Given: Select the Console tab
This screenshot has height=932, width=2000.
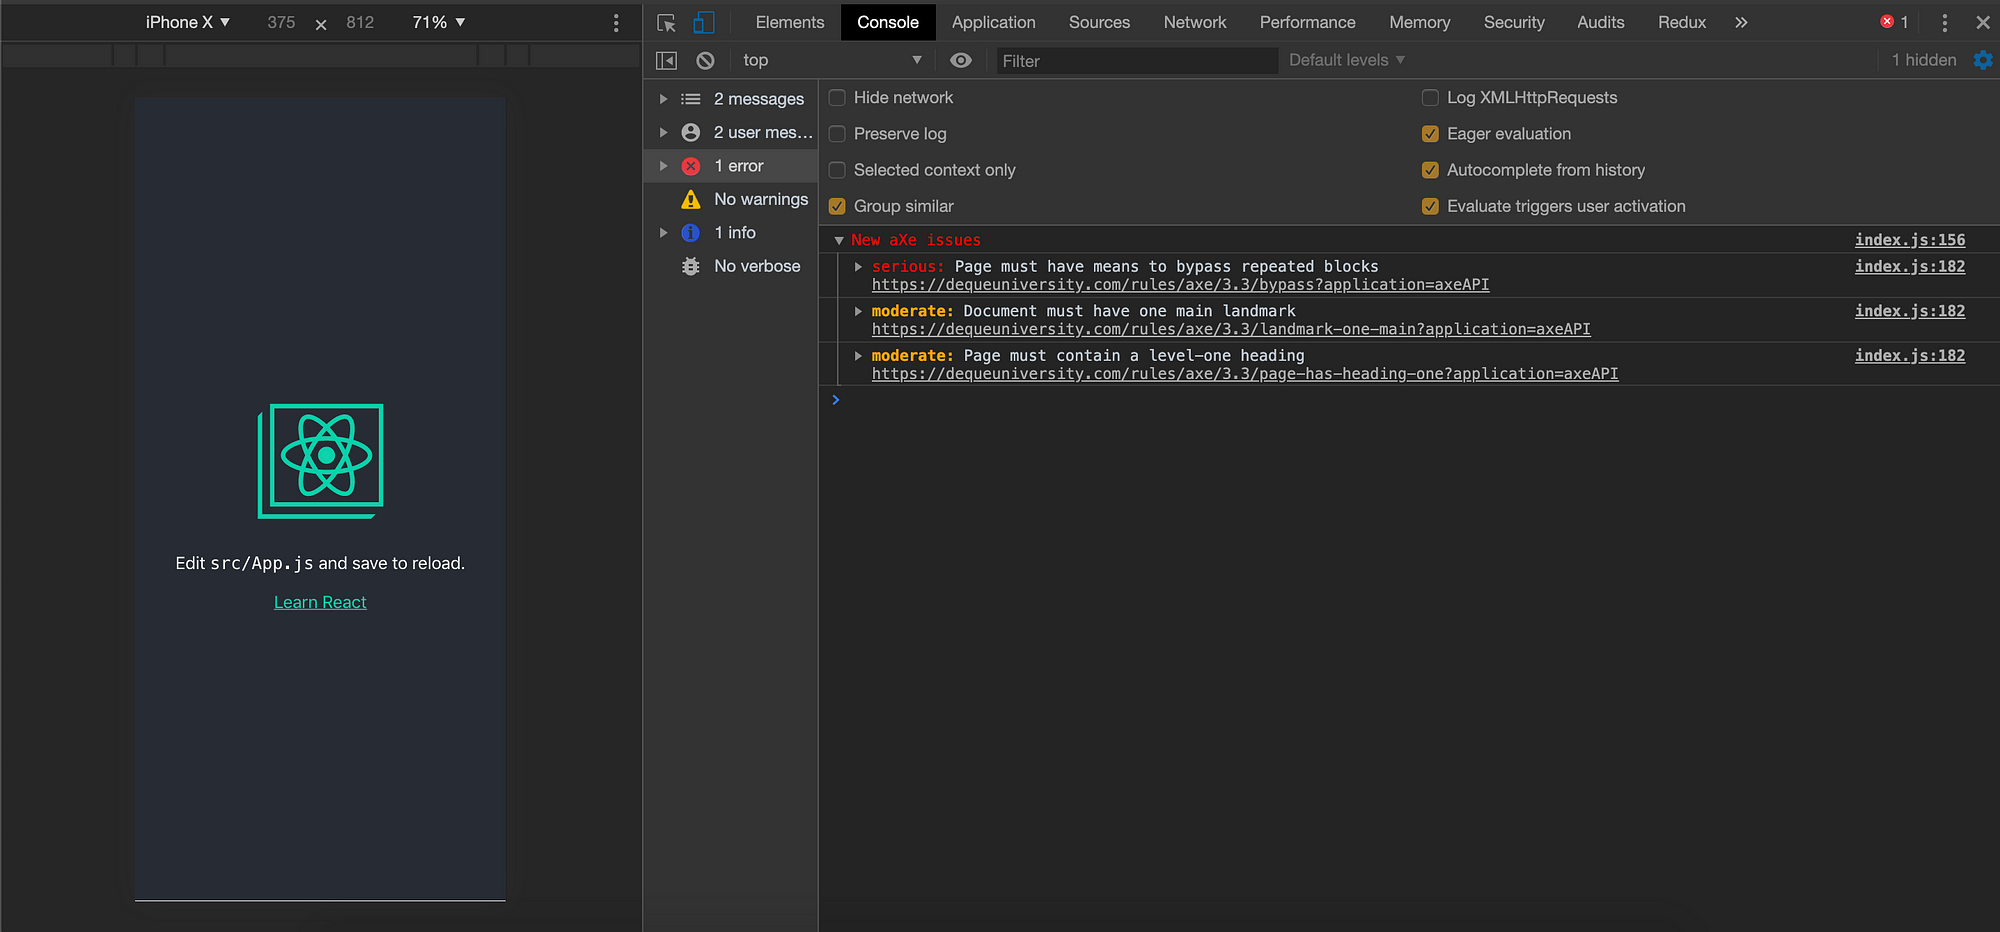Looking at the screenshot, I should click(888, 22).
